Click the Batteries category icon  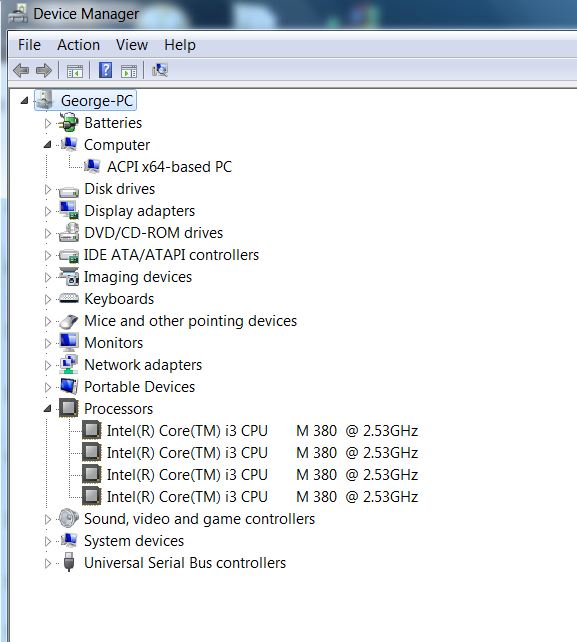click(68, 122)
